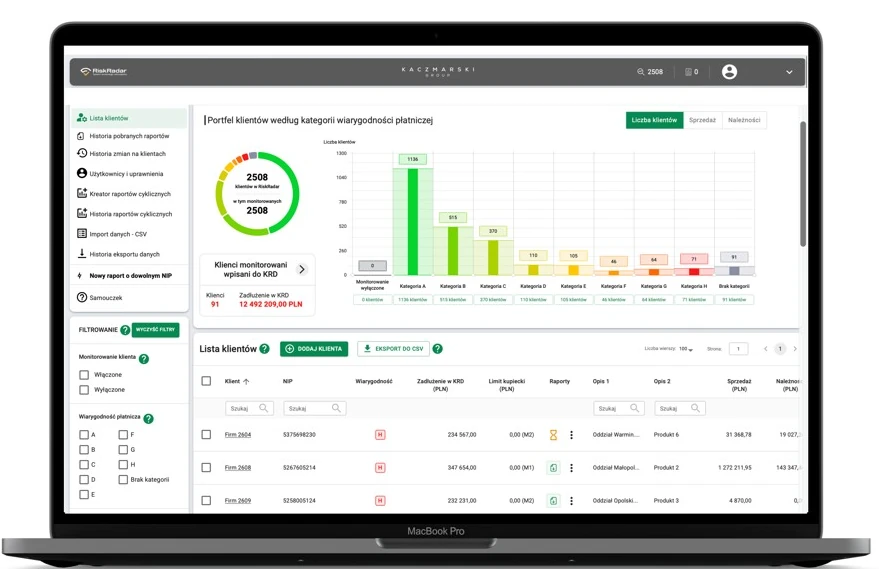Enable the Włączone monitoring checkbox
Viewport: 879px width, 569px height.
[x=84, y=374]
